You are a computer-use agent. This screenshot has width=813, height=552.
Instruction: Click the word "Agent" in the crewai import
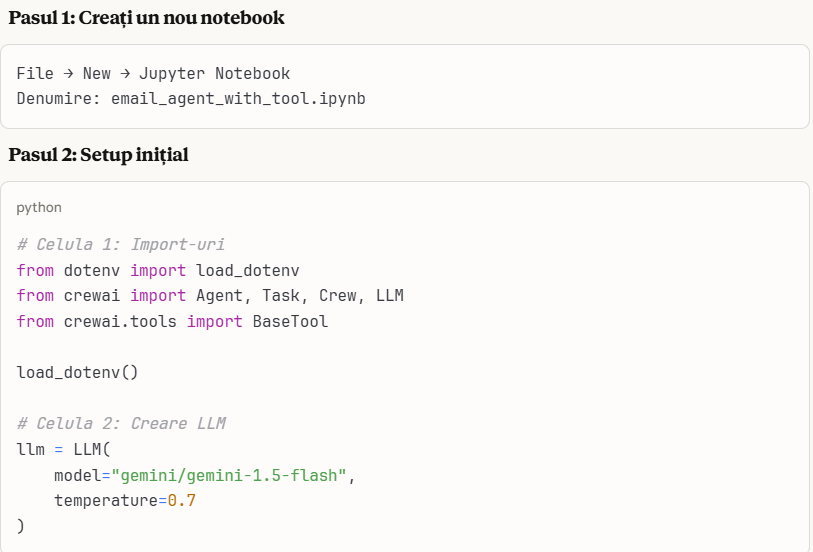220,296
